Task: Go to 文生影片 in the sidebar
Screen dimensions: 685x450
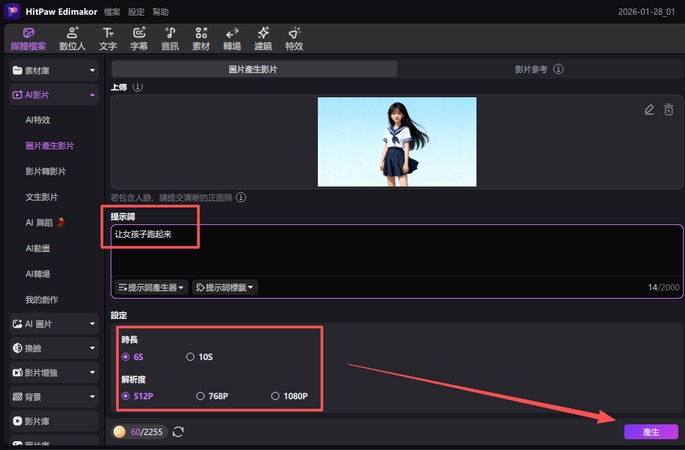Action: (42, 197)
